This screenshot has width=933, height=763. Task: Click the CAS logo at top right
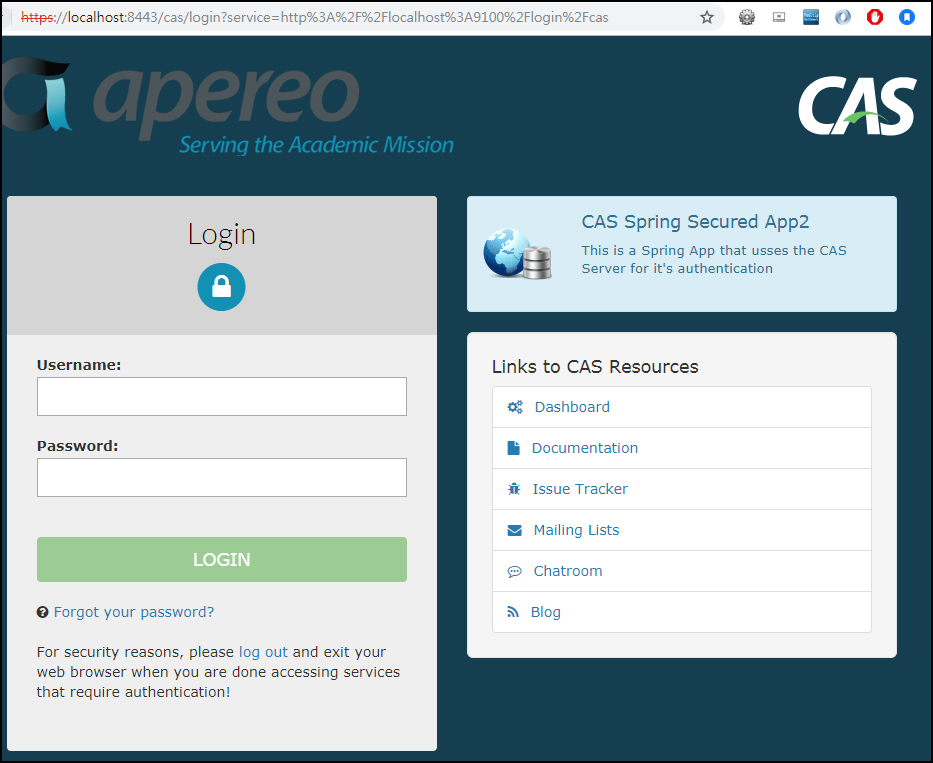(x=857, y=106)
